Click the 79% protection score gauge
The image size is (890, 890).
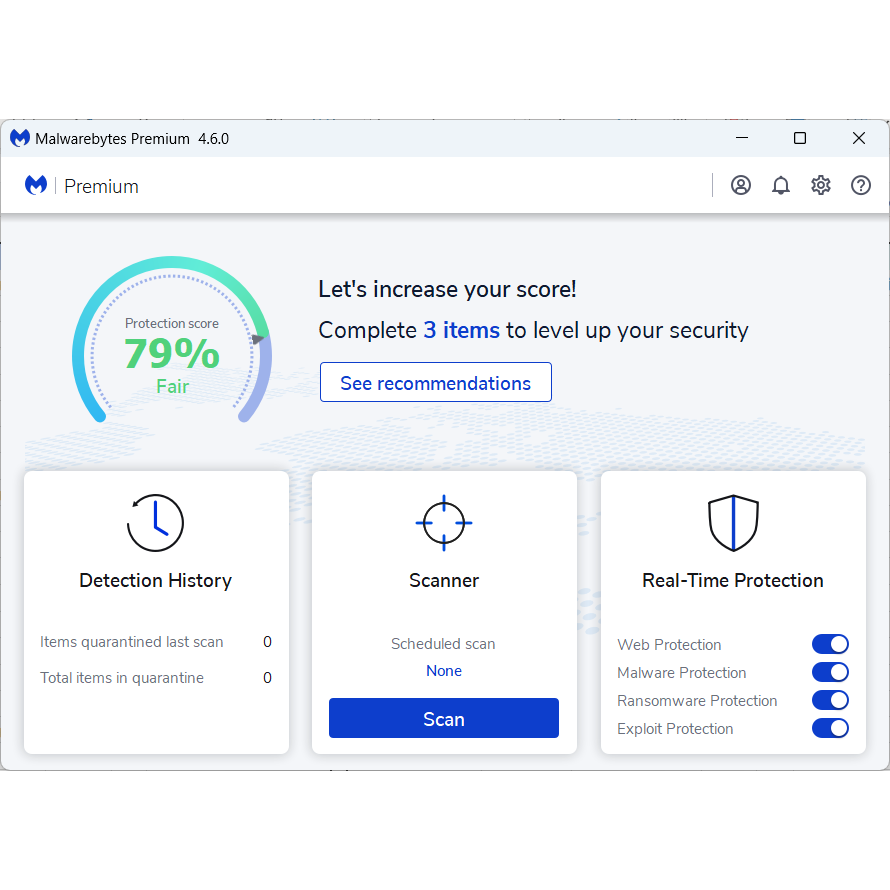click(171, 353)
